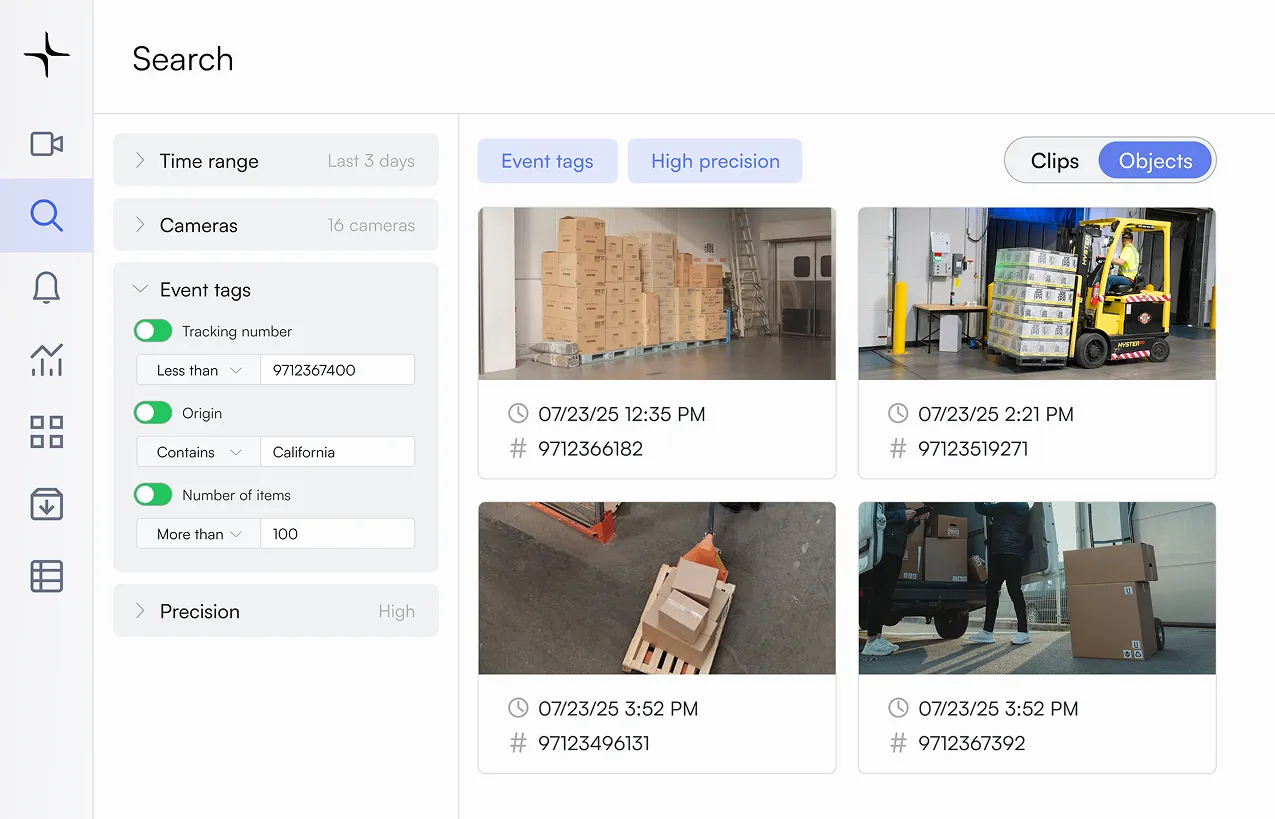Expand the Cameras section

[276, 225]
